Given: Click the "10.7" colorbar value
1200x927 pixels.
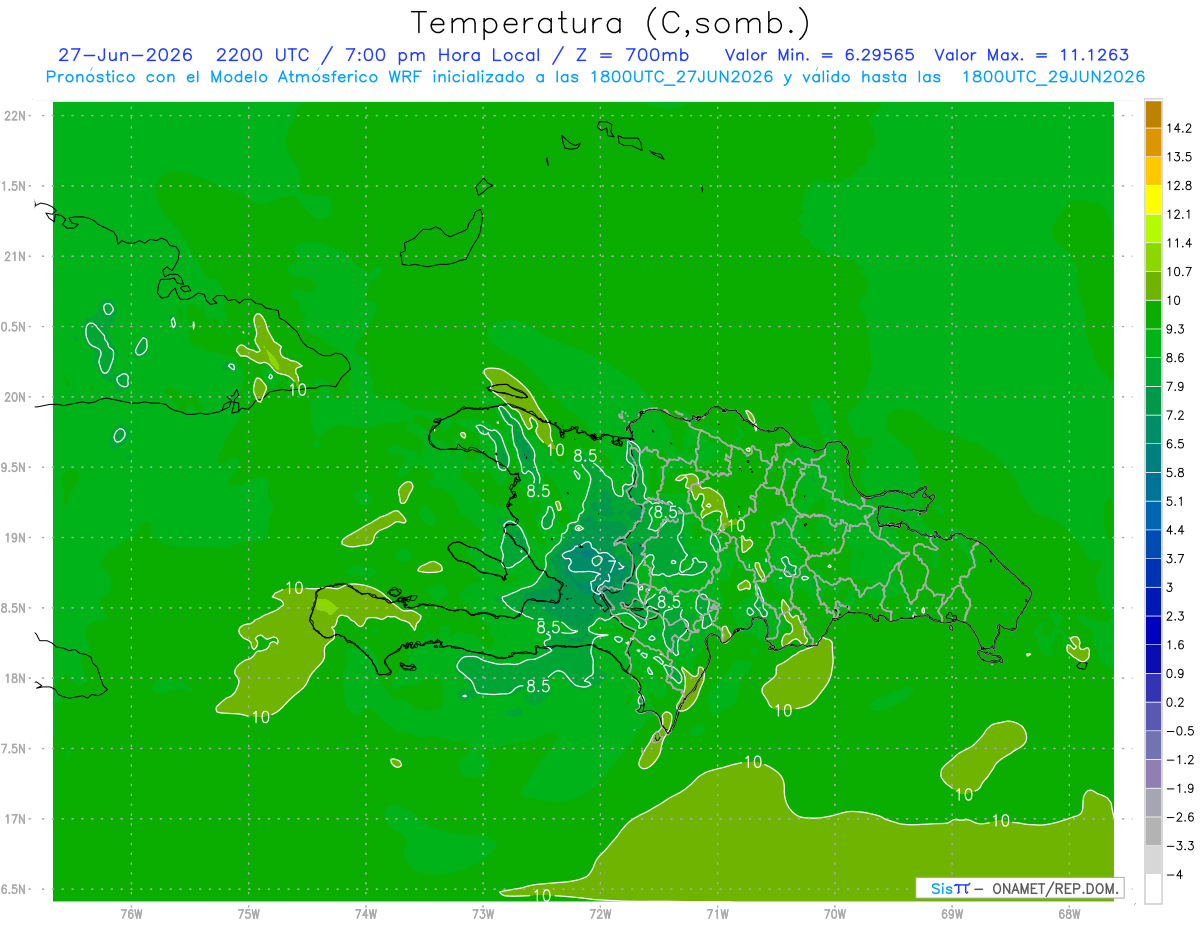Looking at the screenshot, I should click(x=1179, y=272).
